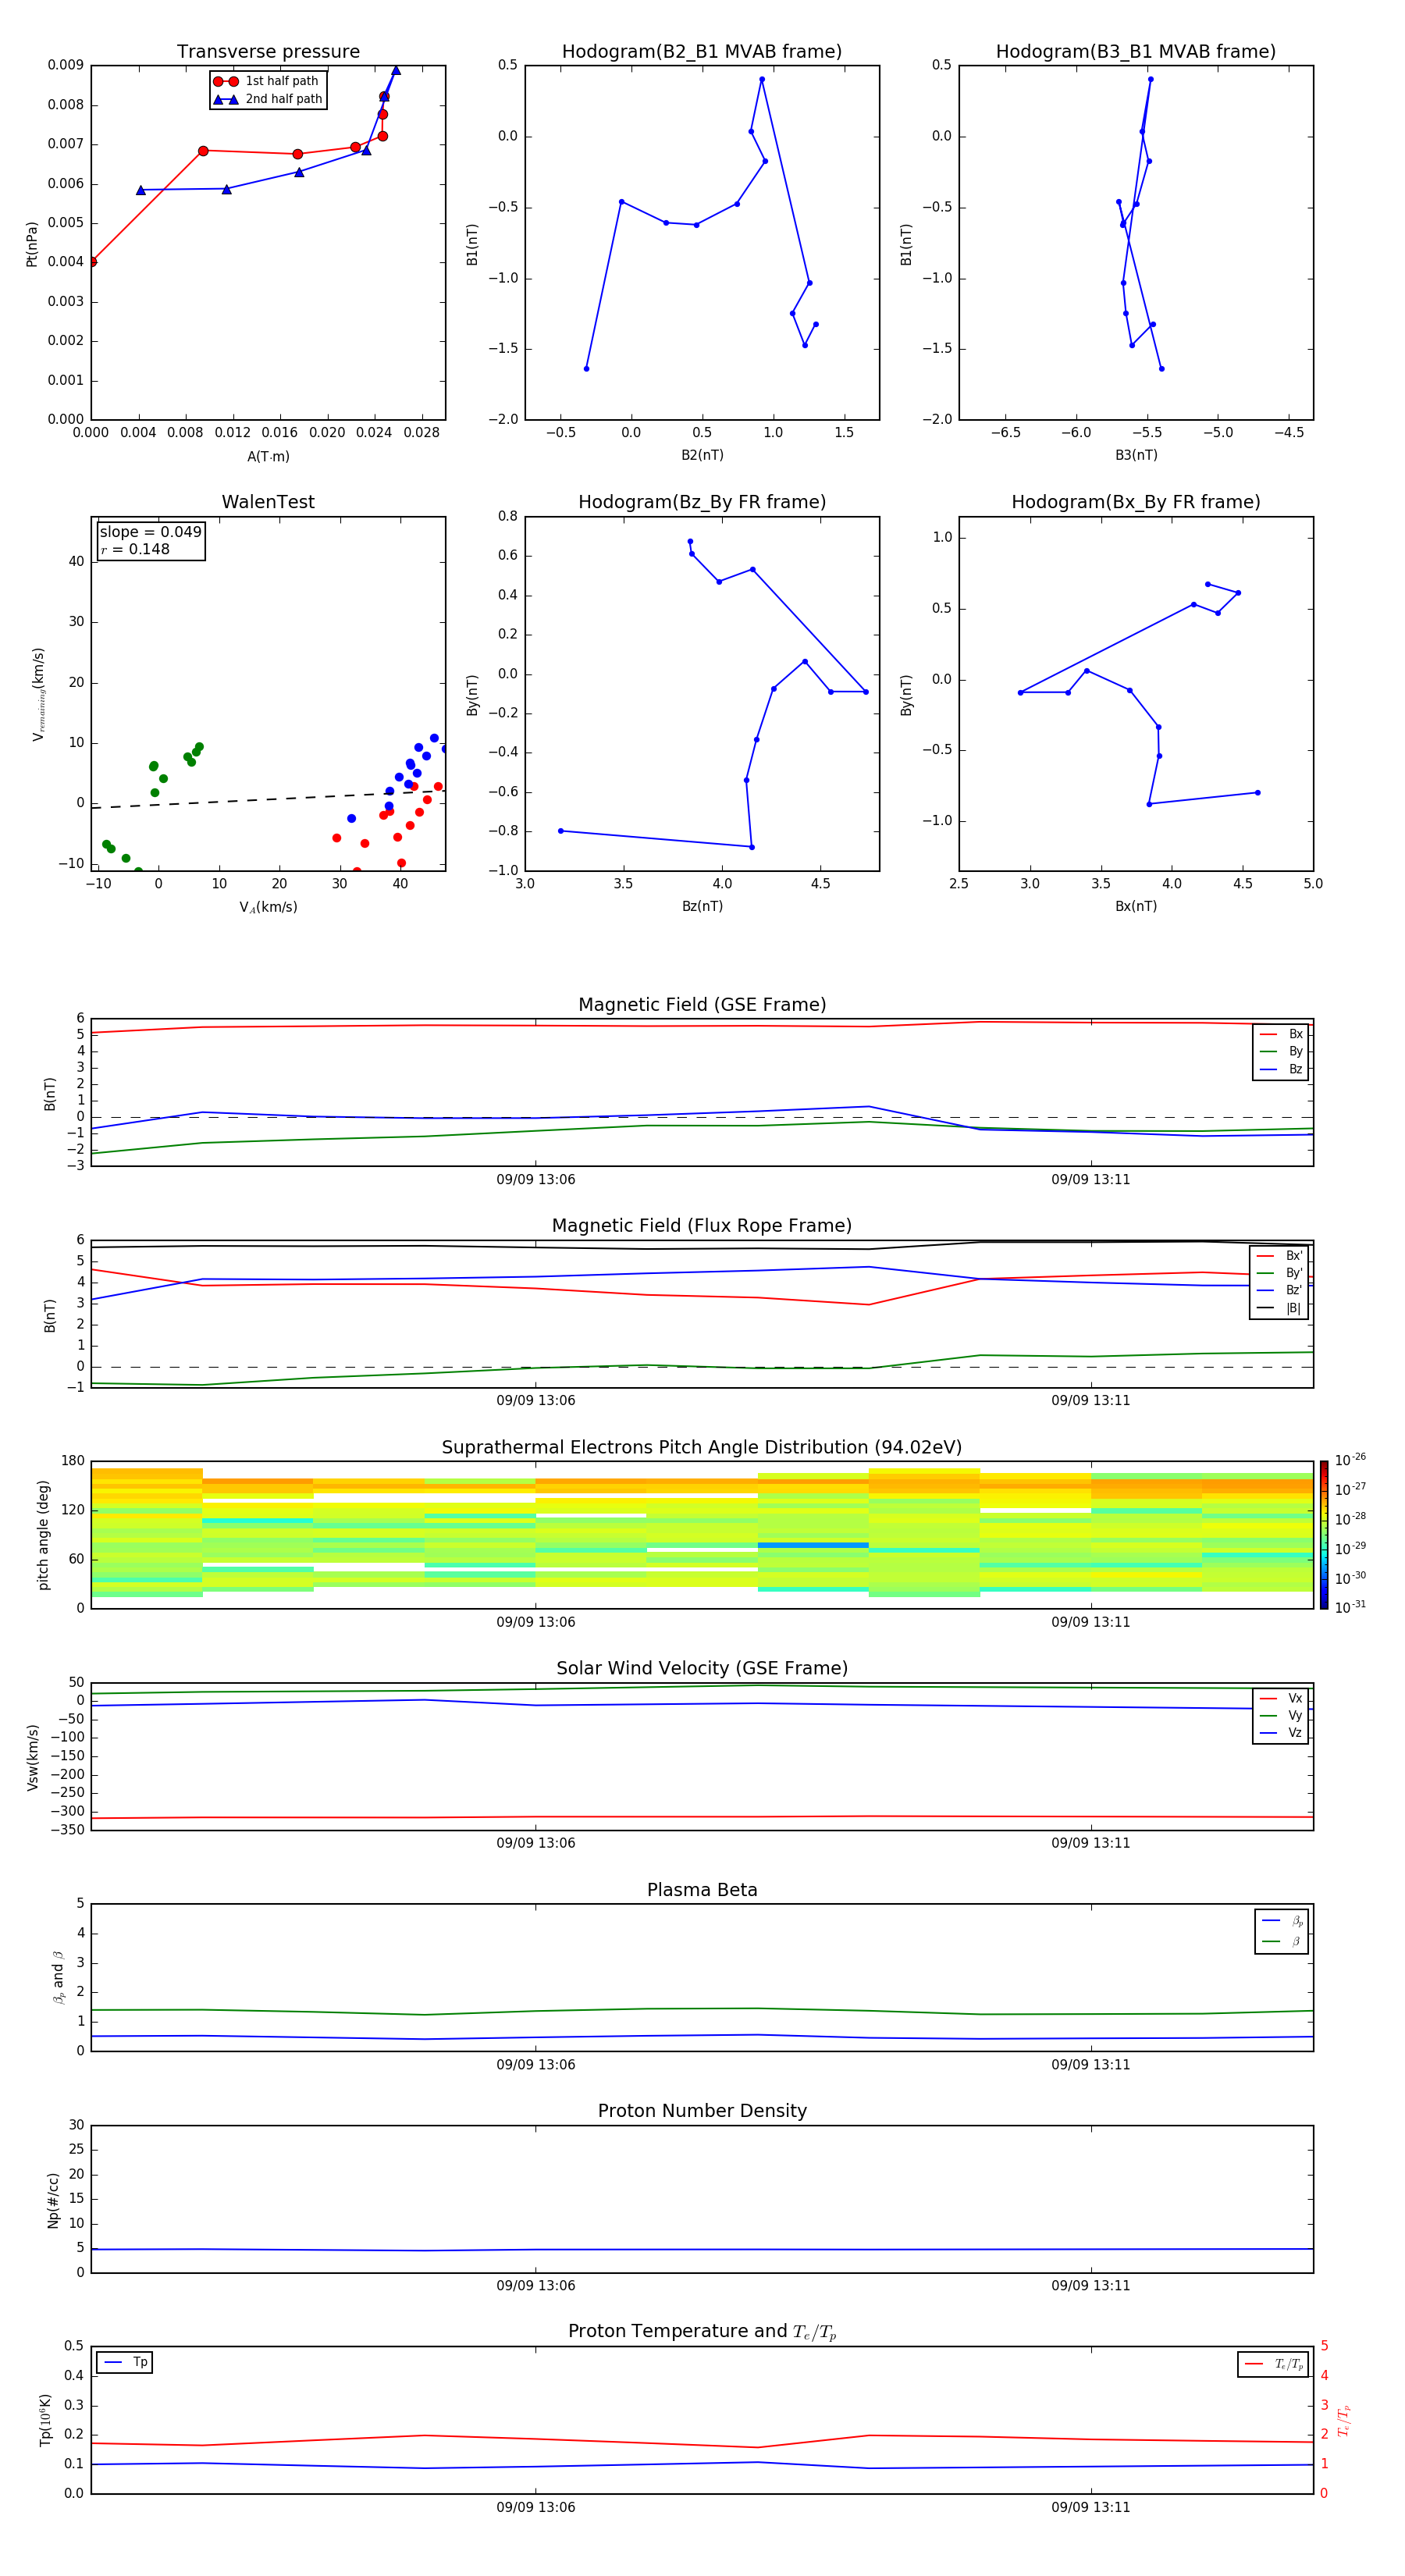
Task: Click the 'r = 0.148' annotation
Action: click(135, 549)
